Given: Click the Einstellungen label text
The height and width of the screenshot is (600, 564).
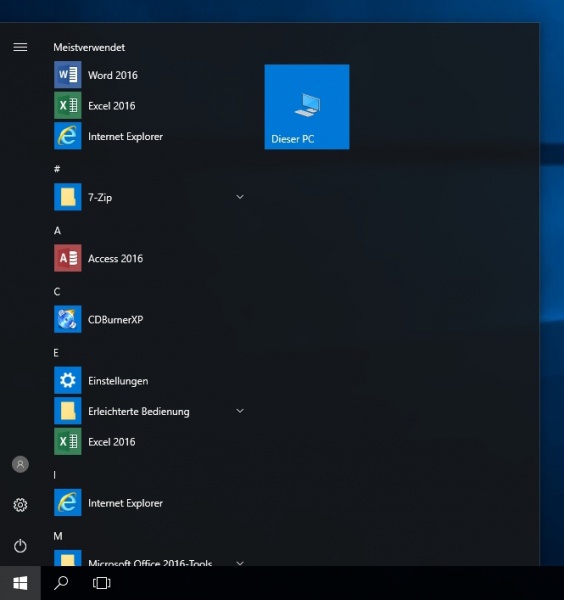Looking at the screenshot, I should (118, 381).
